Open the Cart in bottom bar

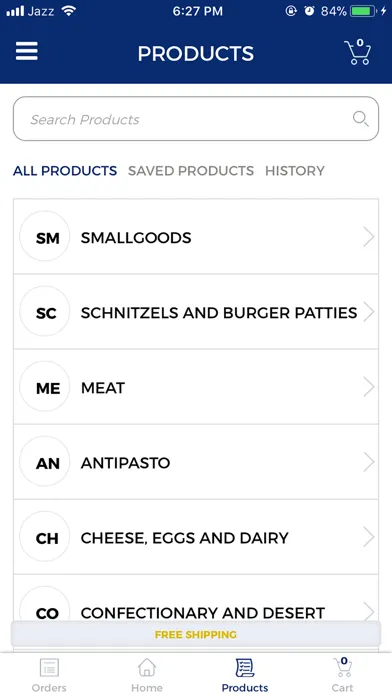(x=343, y=675)
